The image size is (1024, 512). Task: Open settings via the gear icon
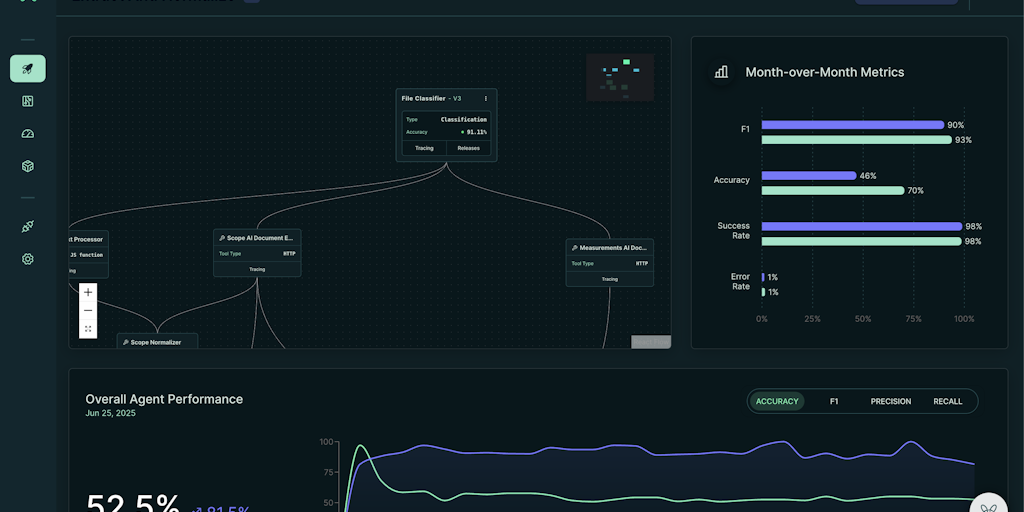tap(28, 259)
